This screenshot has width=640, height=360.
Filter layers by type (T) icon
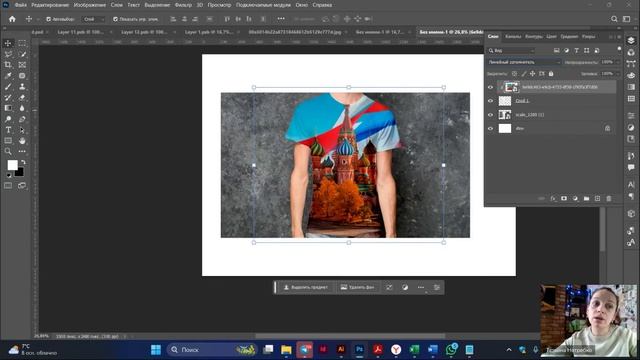(x=576, y=51)
